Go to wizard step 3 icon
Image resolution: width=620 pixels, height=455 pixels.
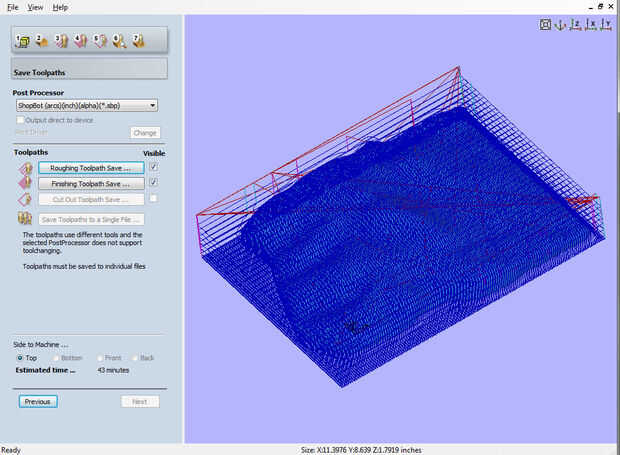[x=61, y=41]
